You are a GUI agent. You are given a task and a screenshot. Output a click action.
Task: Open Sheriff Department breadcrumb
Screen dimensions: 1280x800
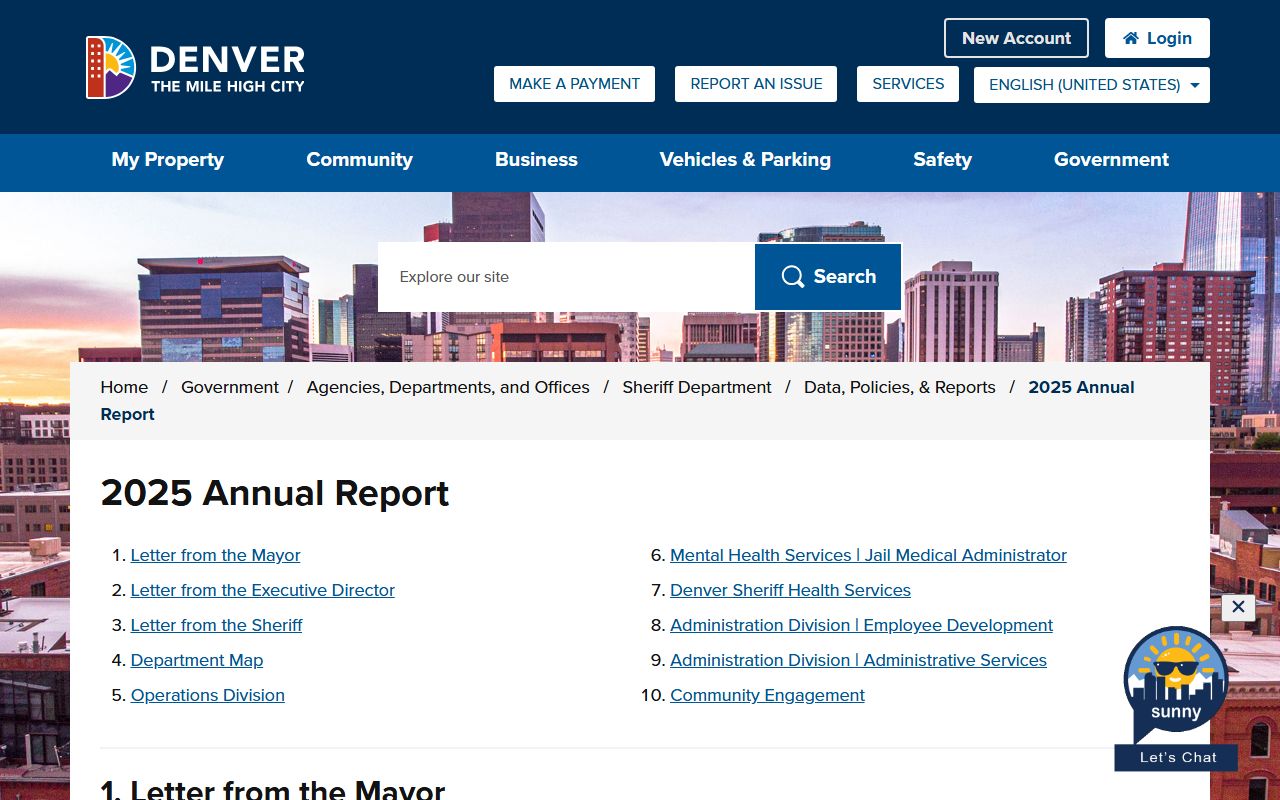pos(697,387)
